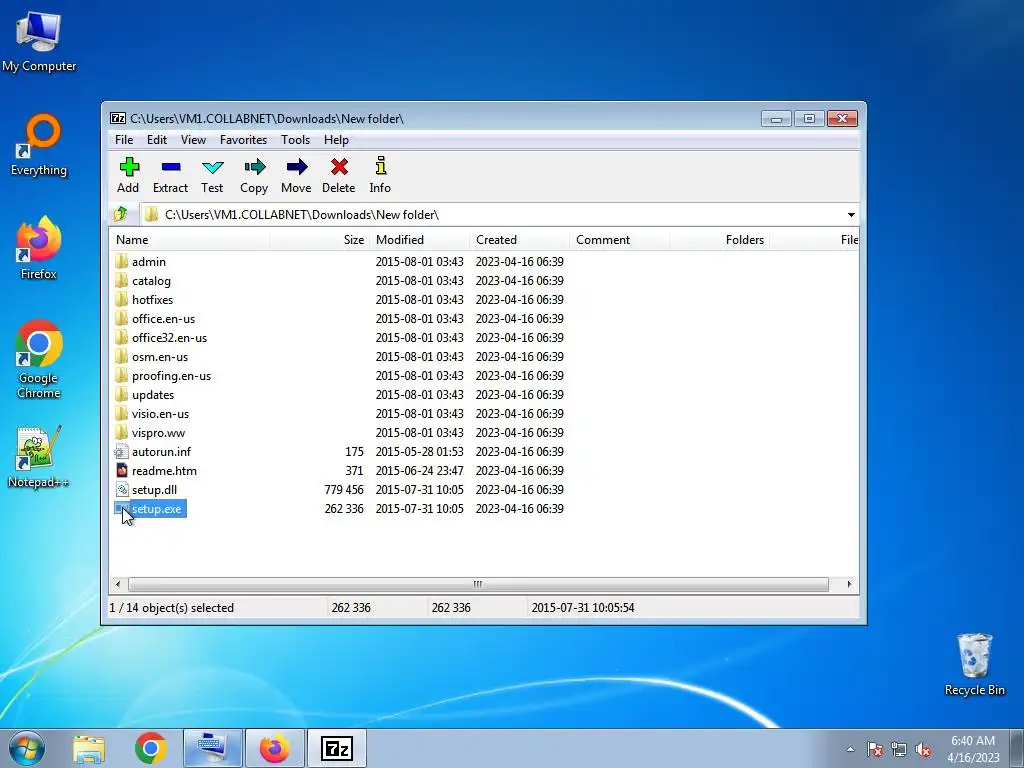Open the Recycle Bin
The image size is (1024, 768).
point(974,664)
